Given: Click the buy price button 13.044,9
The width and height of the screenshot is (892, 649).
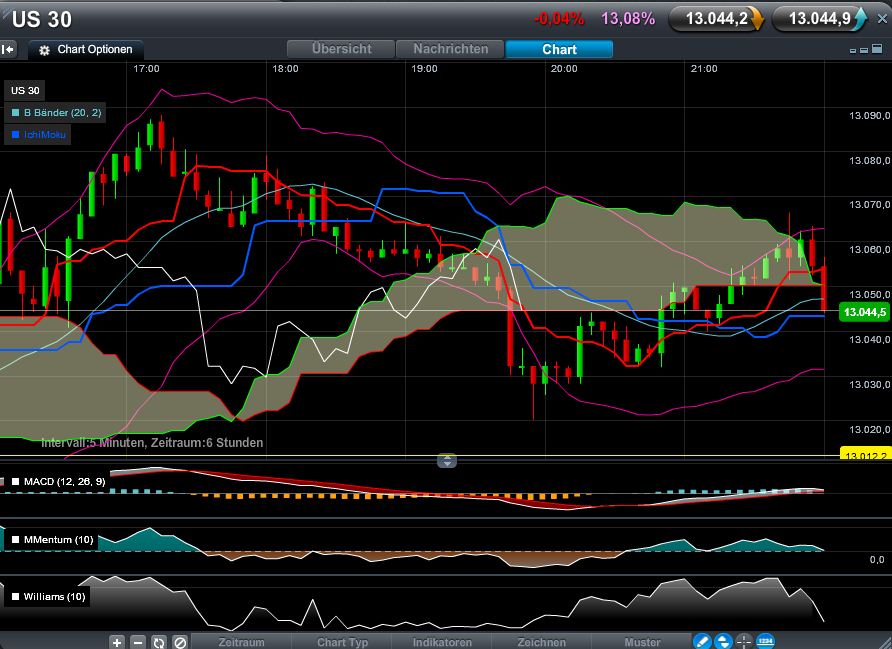Looking at the screenshot, I should (x=820, y=19).
